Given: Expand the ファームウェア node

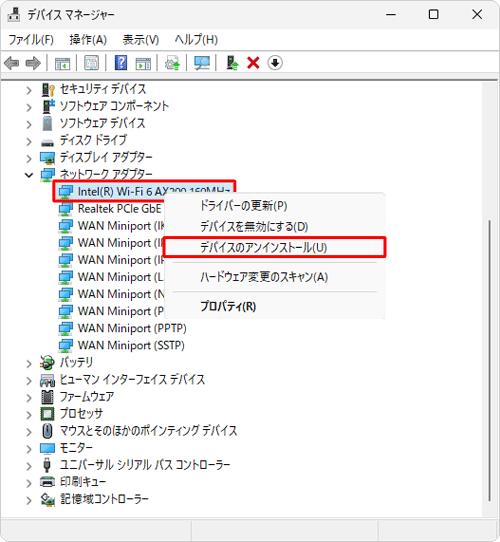Looking at the screenshot, I should (x=29, y=398).
